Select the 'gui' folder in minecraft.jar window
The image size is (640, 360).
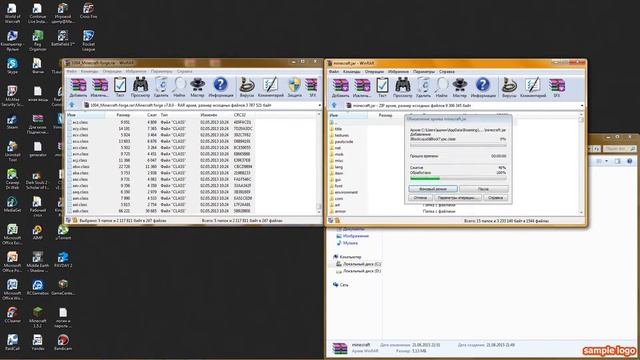coord(338,180)
